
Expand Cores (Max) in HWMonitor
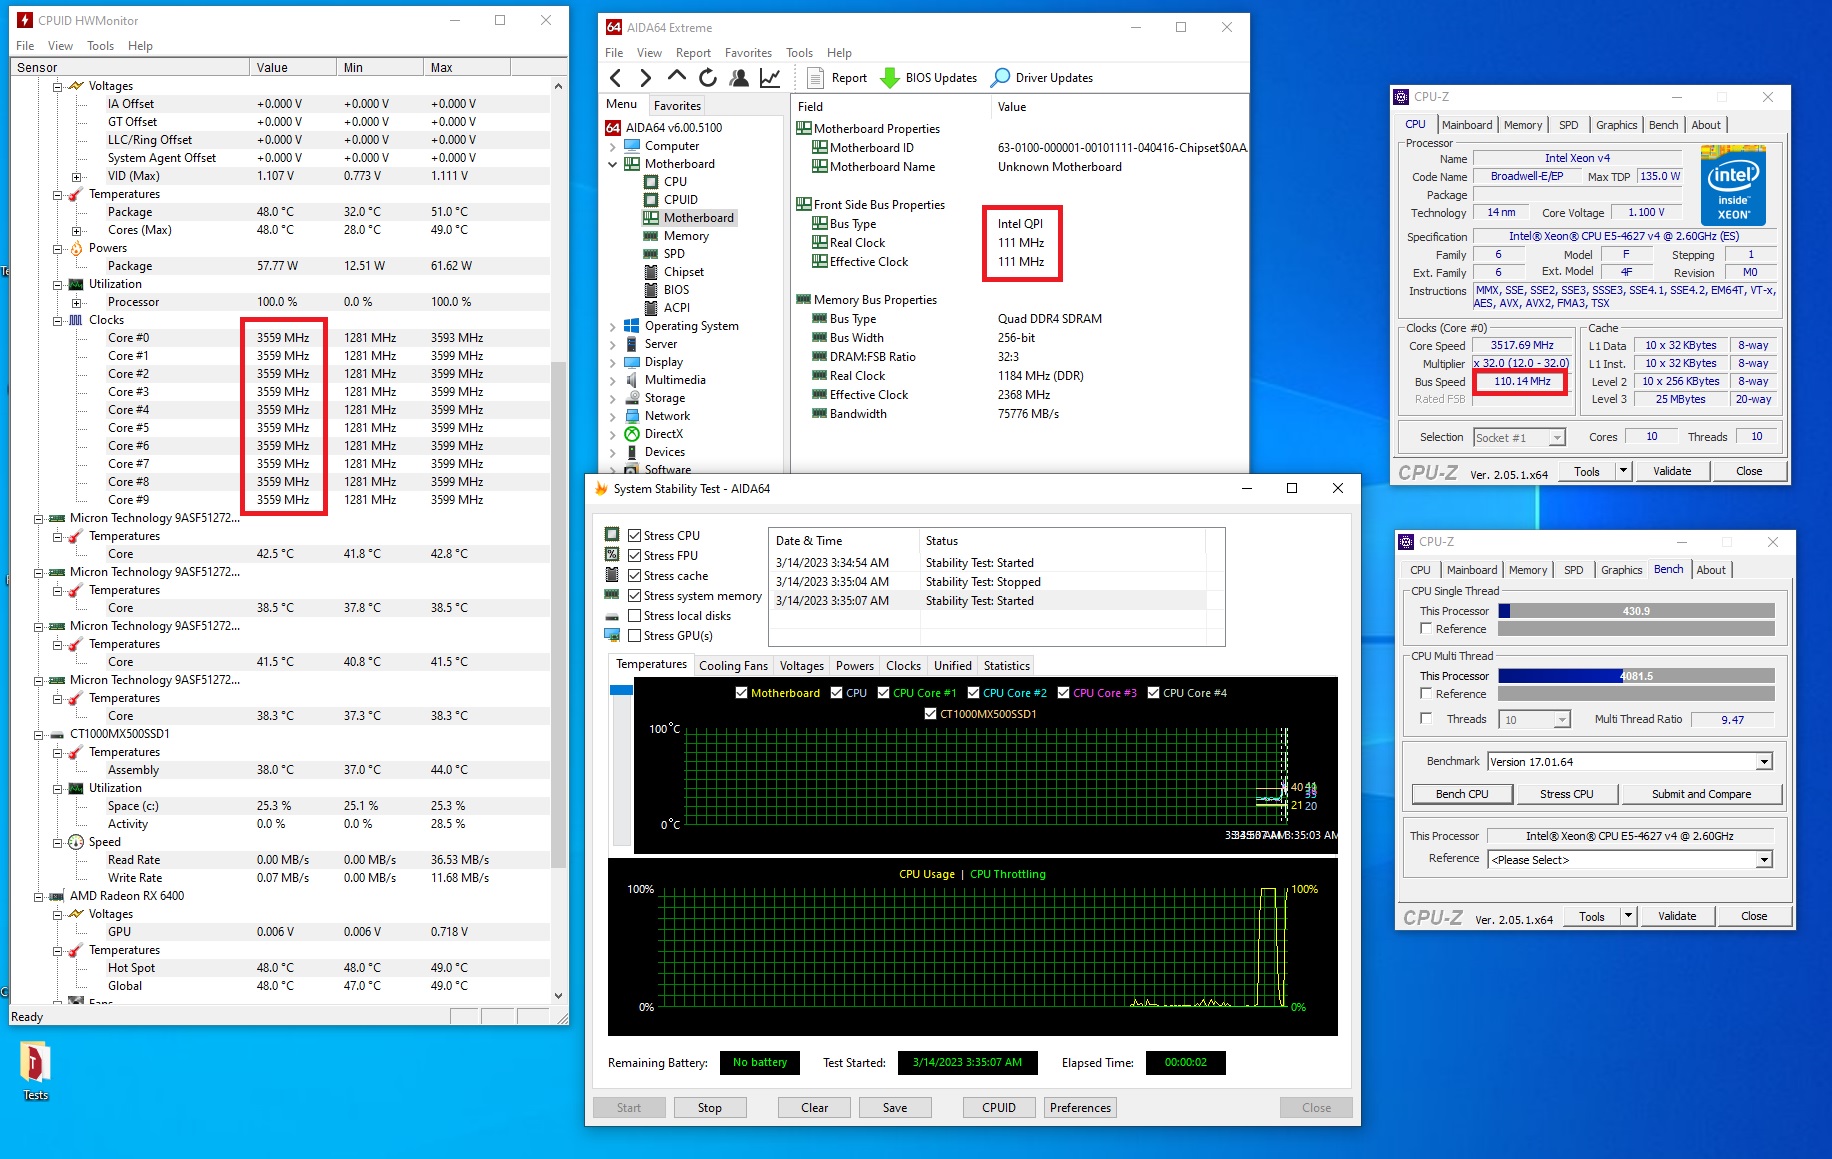point(76,230)
